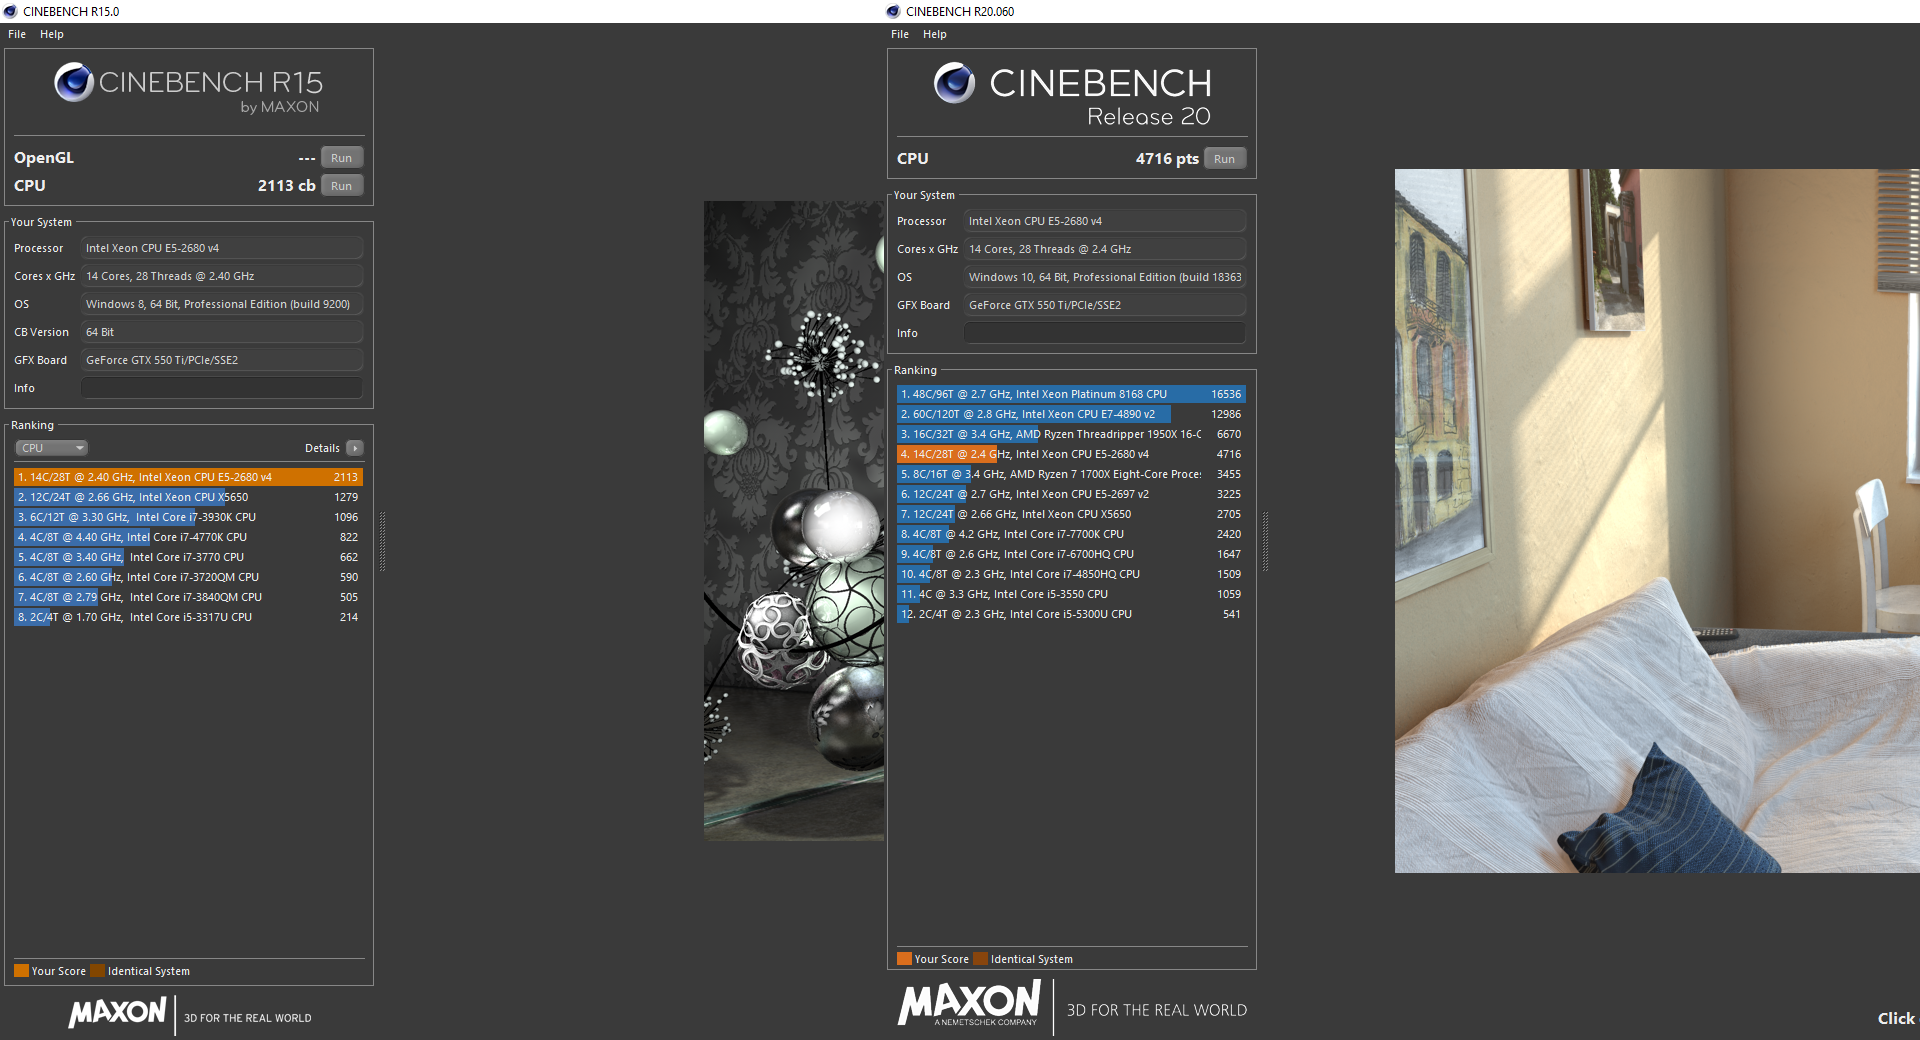
Task: Select the R15 GFX Board field
Action: (222, 360)
